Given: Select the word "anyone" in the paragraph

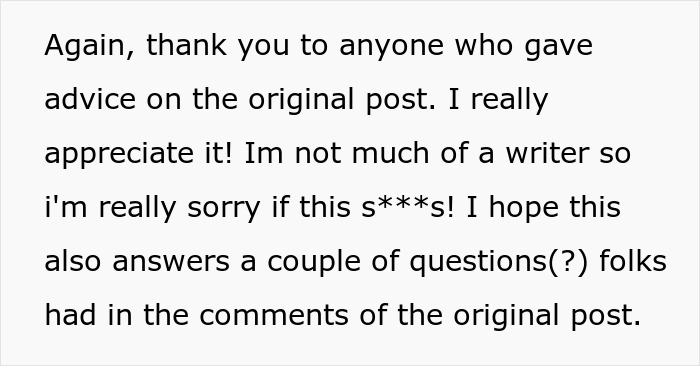Looking at the screenshot, I should [x=392, y=47].
